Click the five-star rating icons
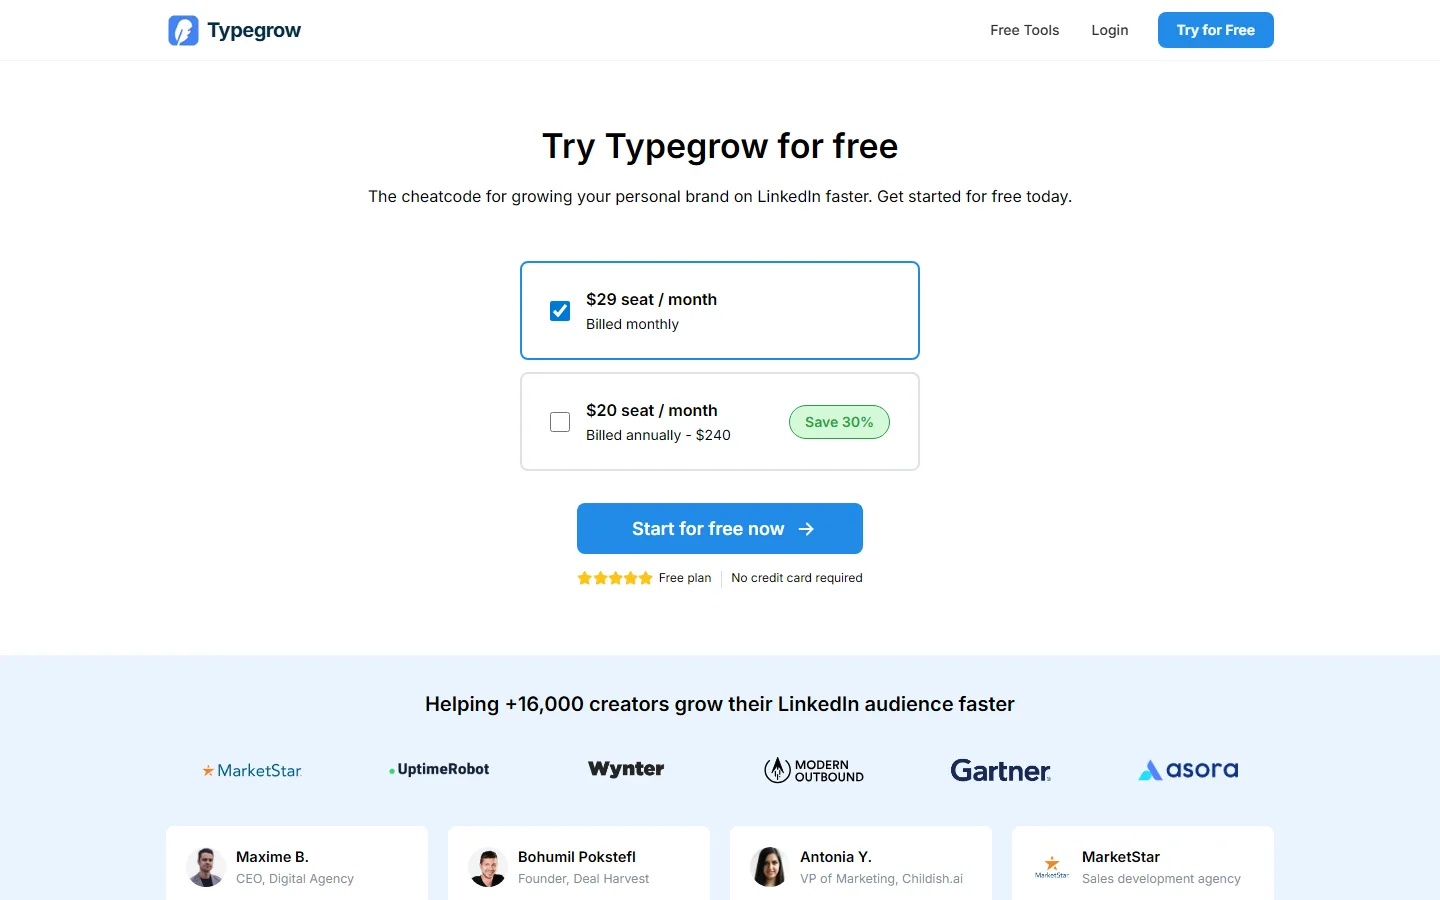The height and width of the screenshot is (900, 1440). tap(615, 578)
